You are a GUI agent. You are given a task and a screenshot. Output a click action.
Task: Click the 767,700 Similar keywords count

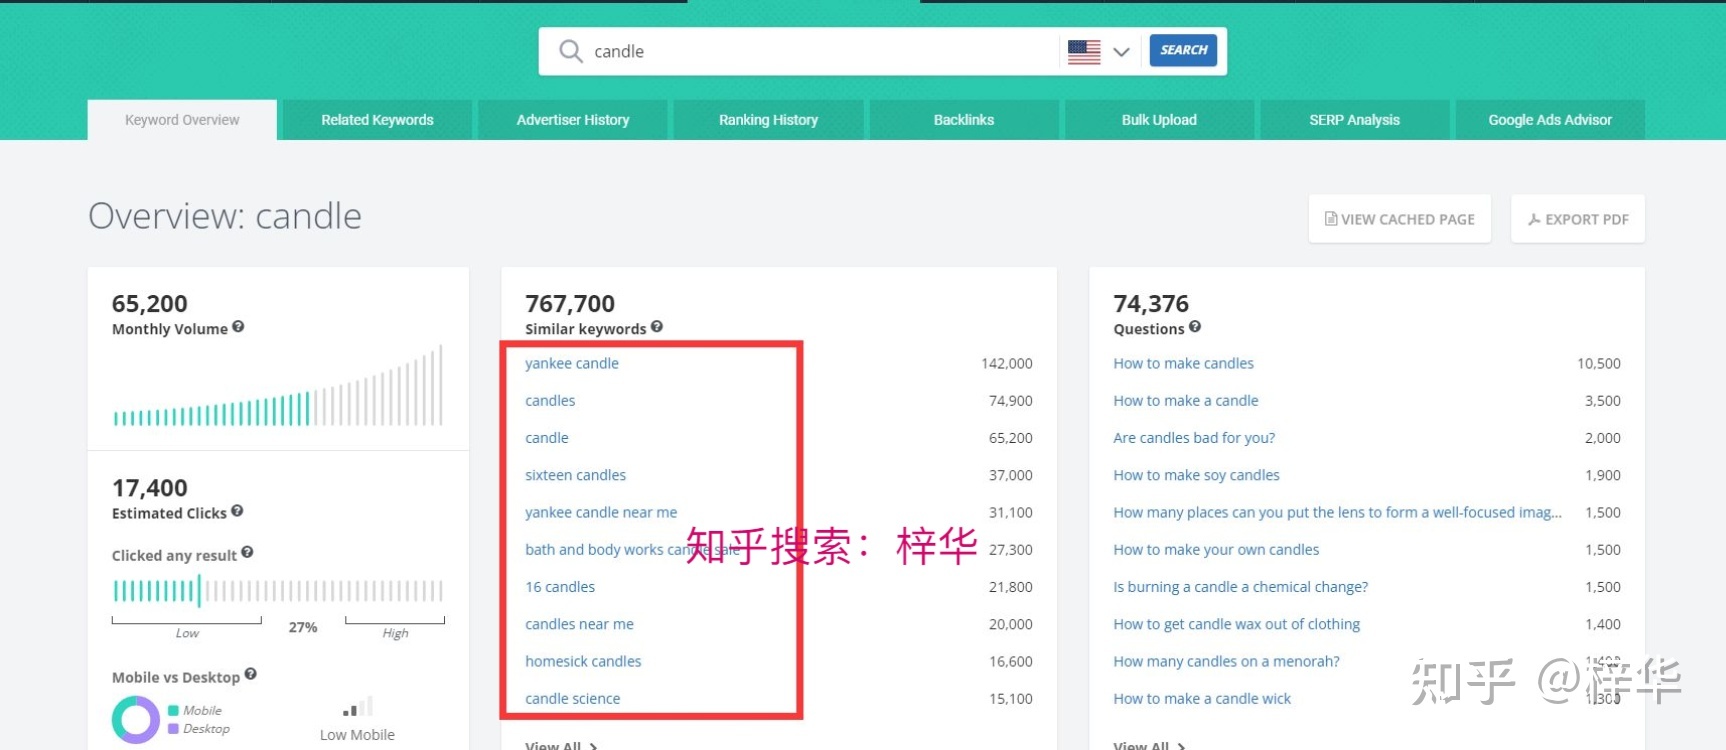[x=570, y=303]
